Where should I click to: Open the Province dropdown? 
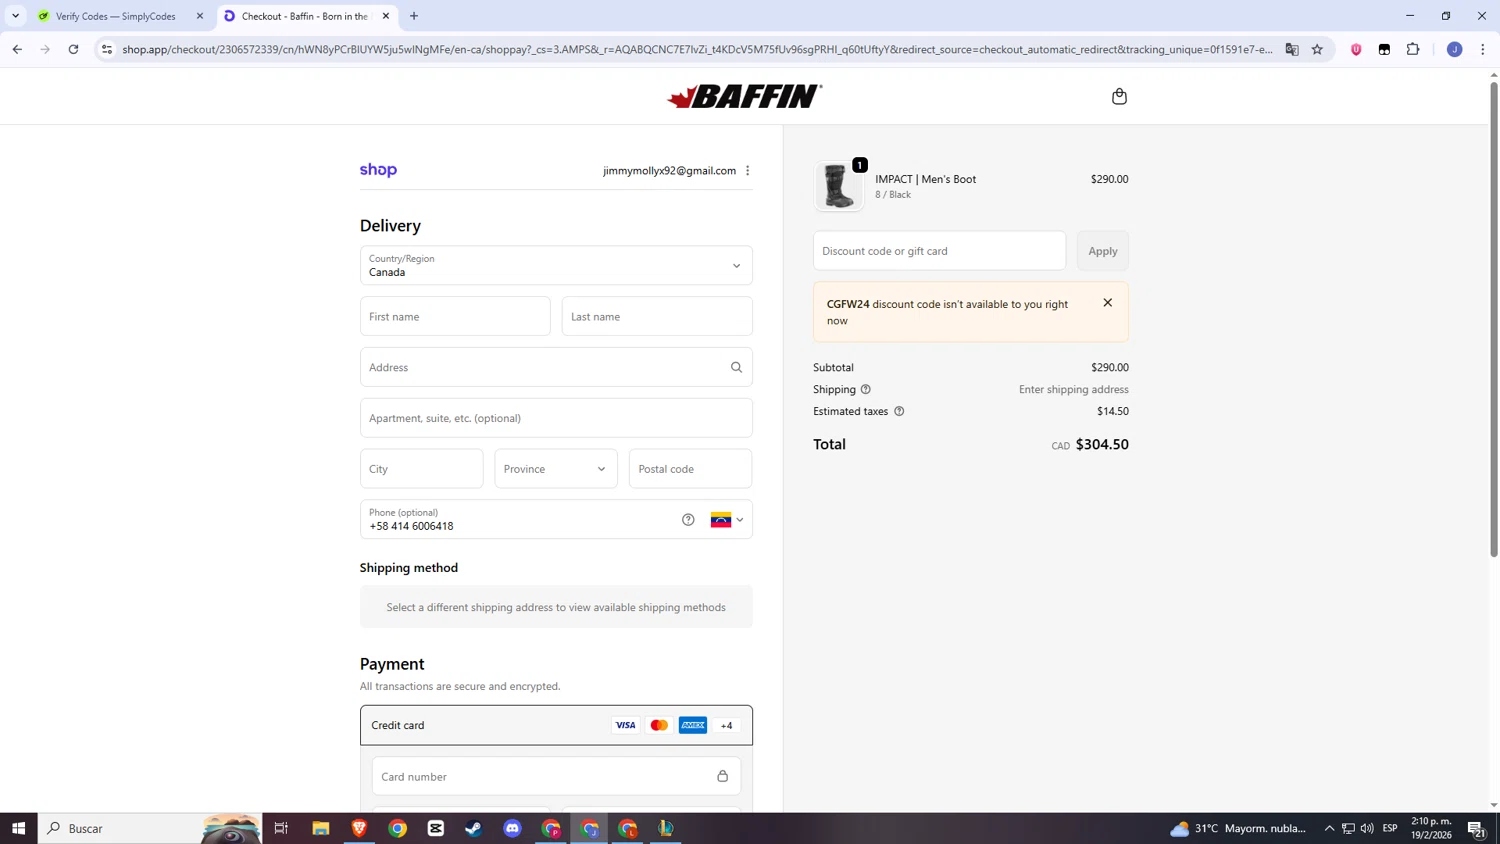[556, 468]
